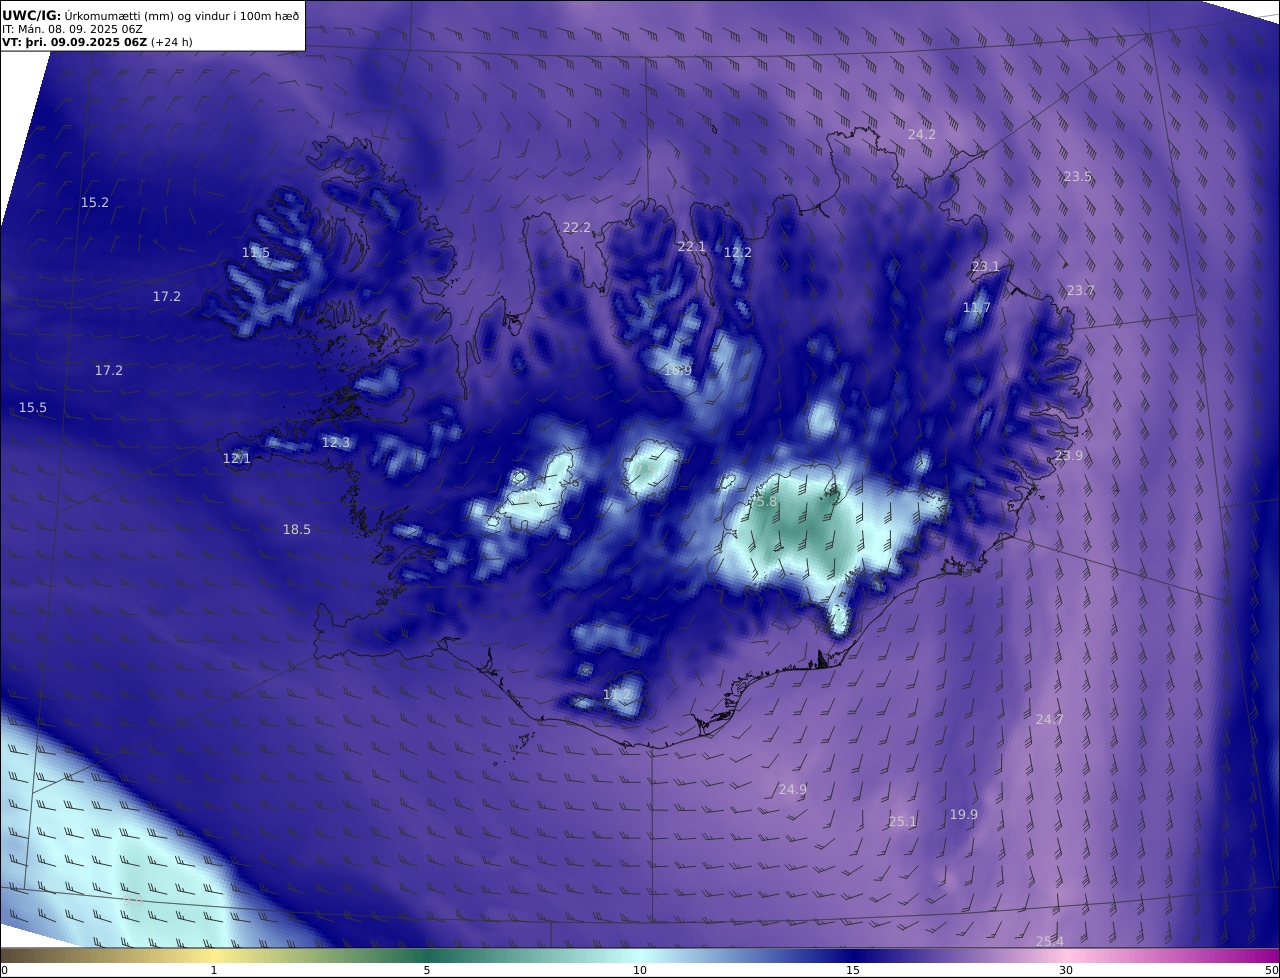This screenshot has height=978, width=1280.
Task: Select the colorbar tick labeled 50
Action: tap(1272, 970)
